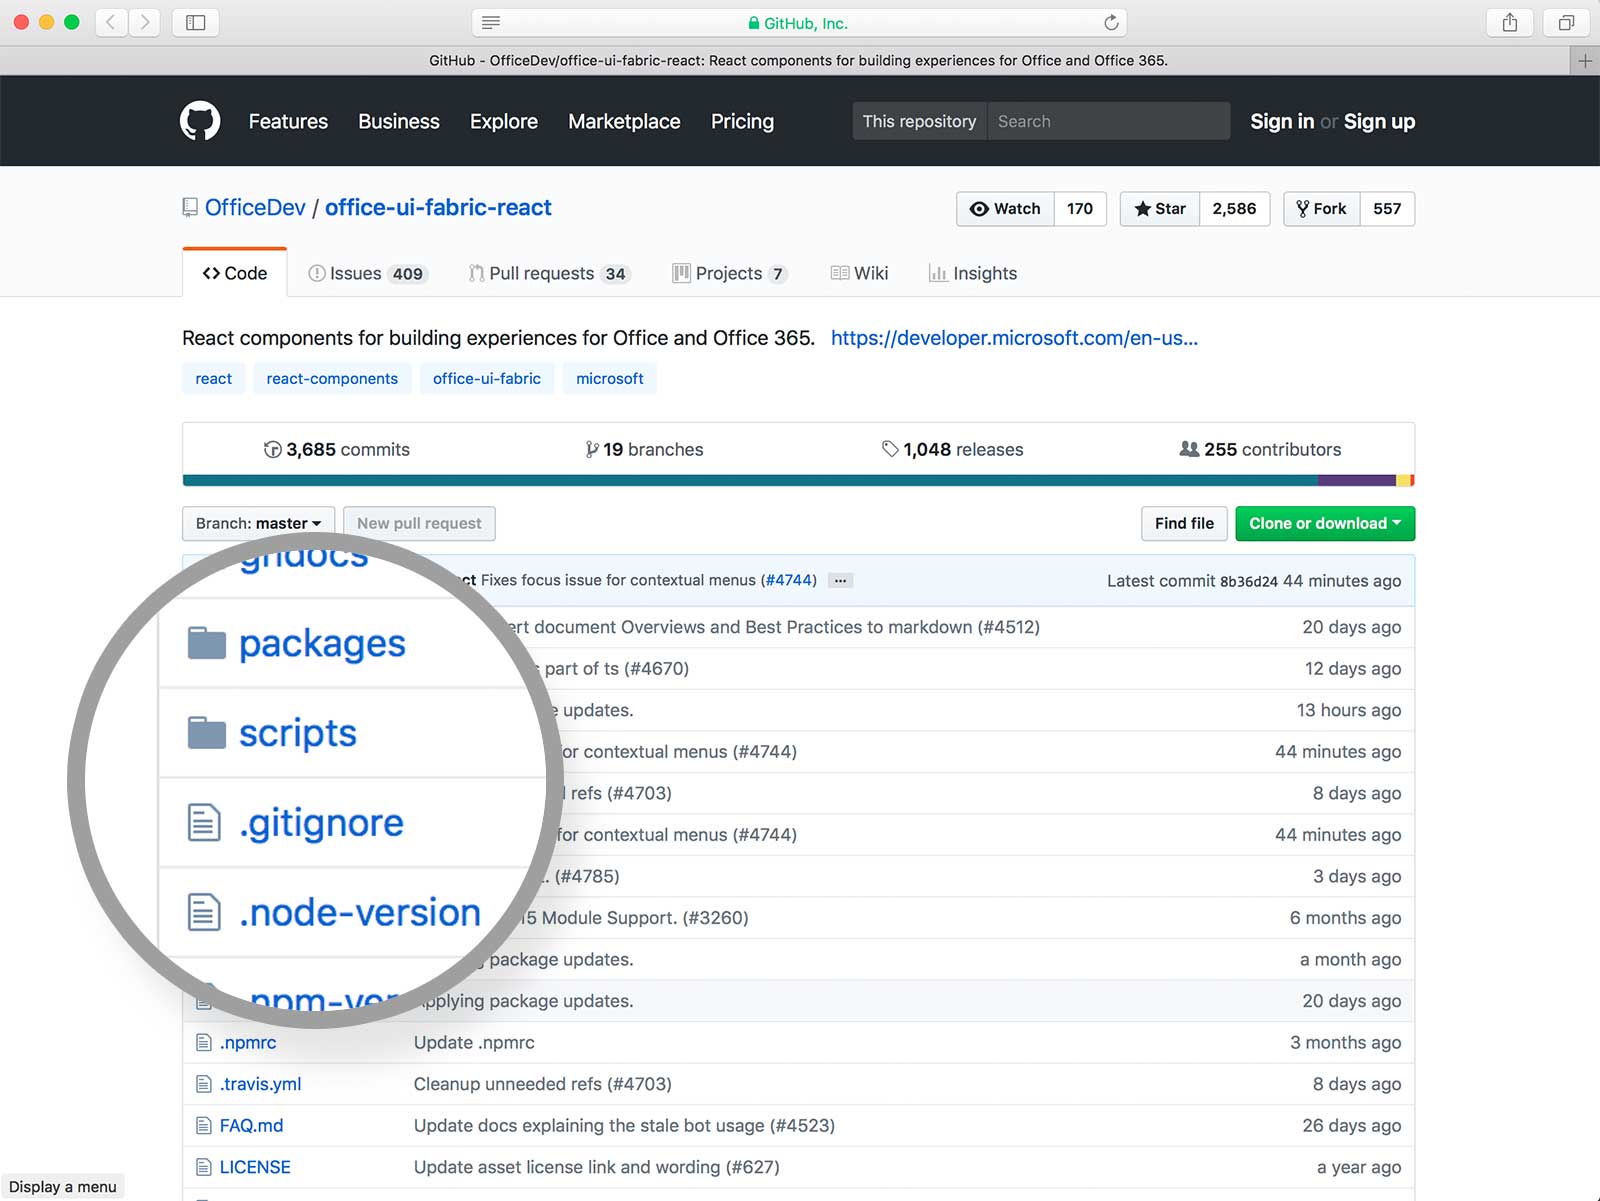Select the microsoft topic tag

(610, 379)
